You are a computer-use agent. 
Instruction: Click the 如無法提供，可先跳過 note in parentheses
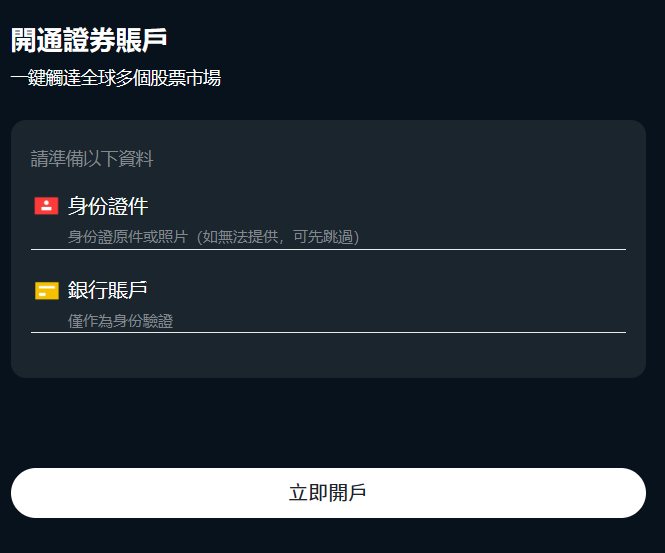tap(276, 237)
